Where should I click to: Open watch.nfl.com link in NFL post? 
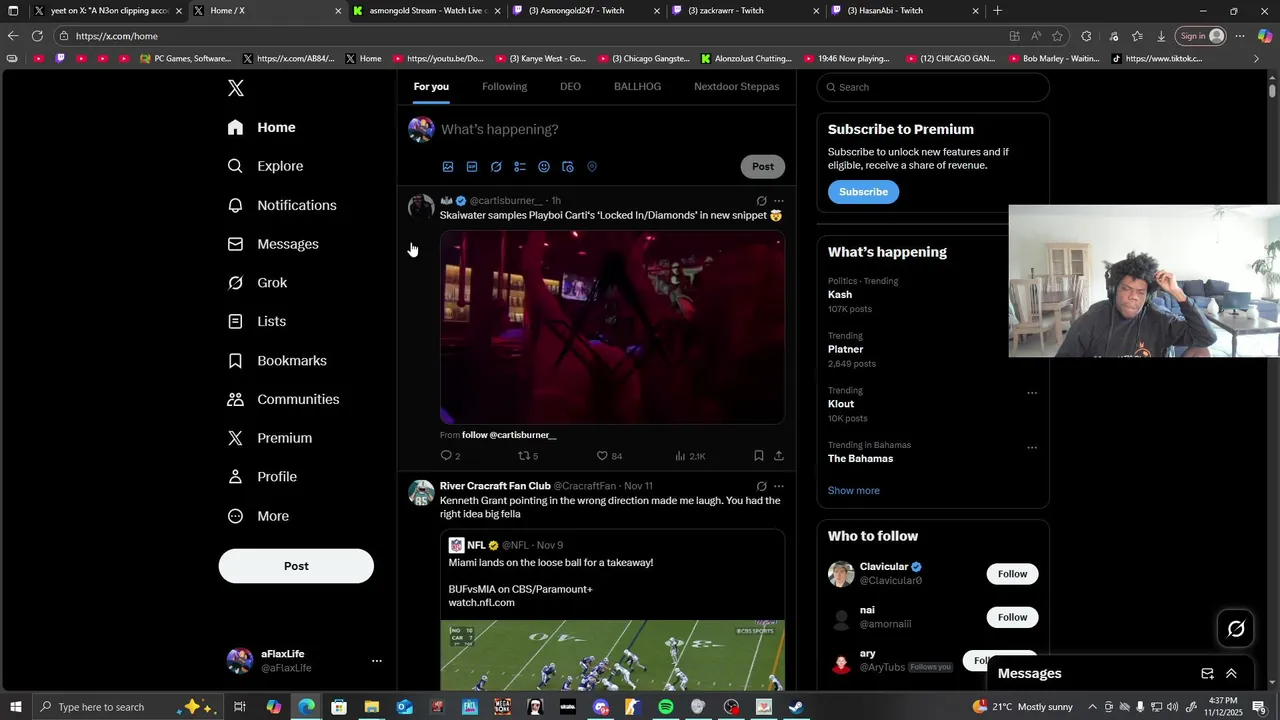tap(481, 603)
